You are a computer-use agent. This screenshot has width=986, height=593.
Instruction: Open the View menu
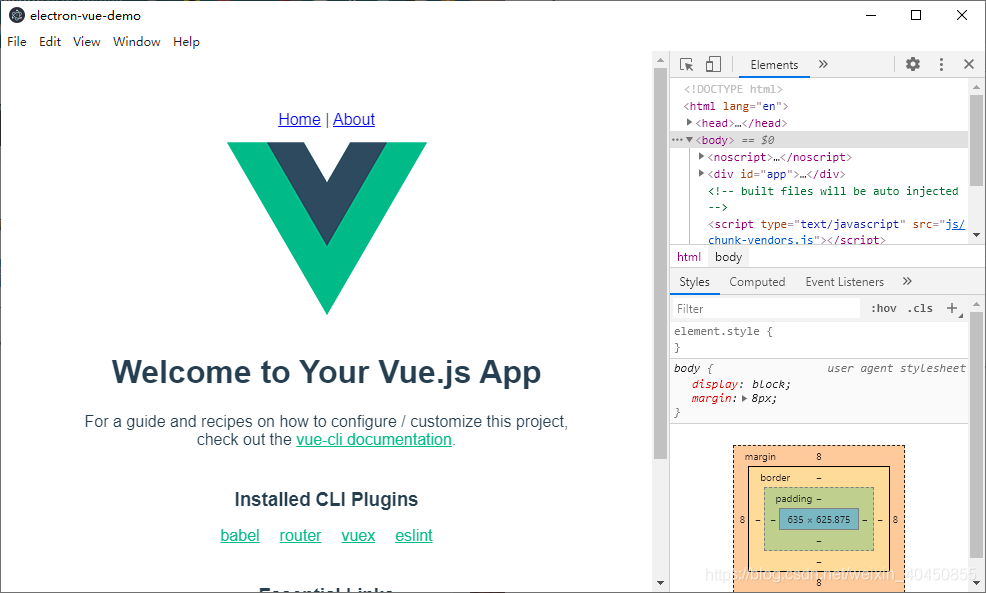pyautogui.click(x=86, y=42)
